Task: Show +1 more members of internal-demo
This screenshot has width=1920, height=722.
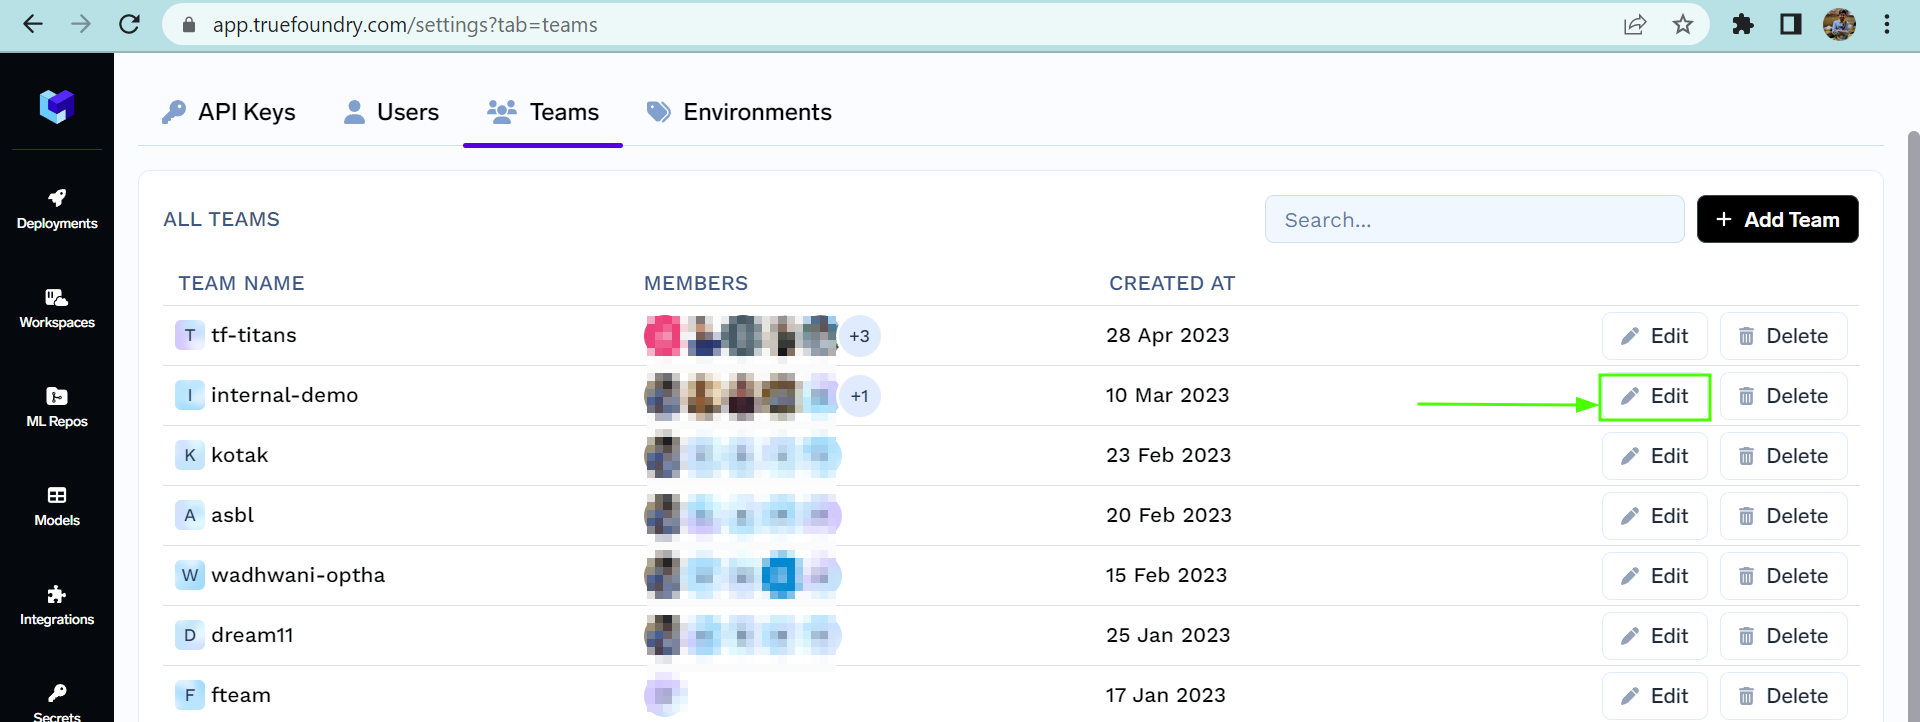Action: pos(859,396)
